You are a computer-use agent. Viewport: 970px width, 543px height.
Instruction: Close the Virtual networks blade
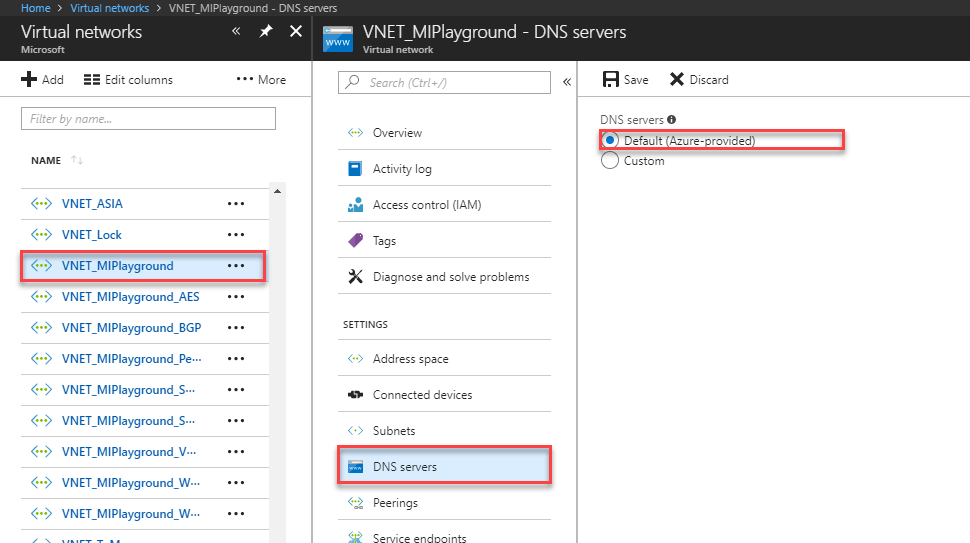coord(296,31)
